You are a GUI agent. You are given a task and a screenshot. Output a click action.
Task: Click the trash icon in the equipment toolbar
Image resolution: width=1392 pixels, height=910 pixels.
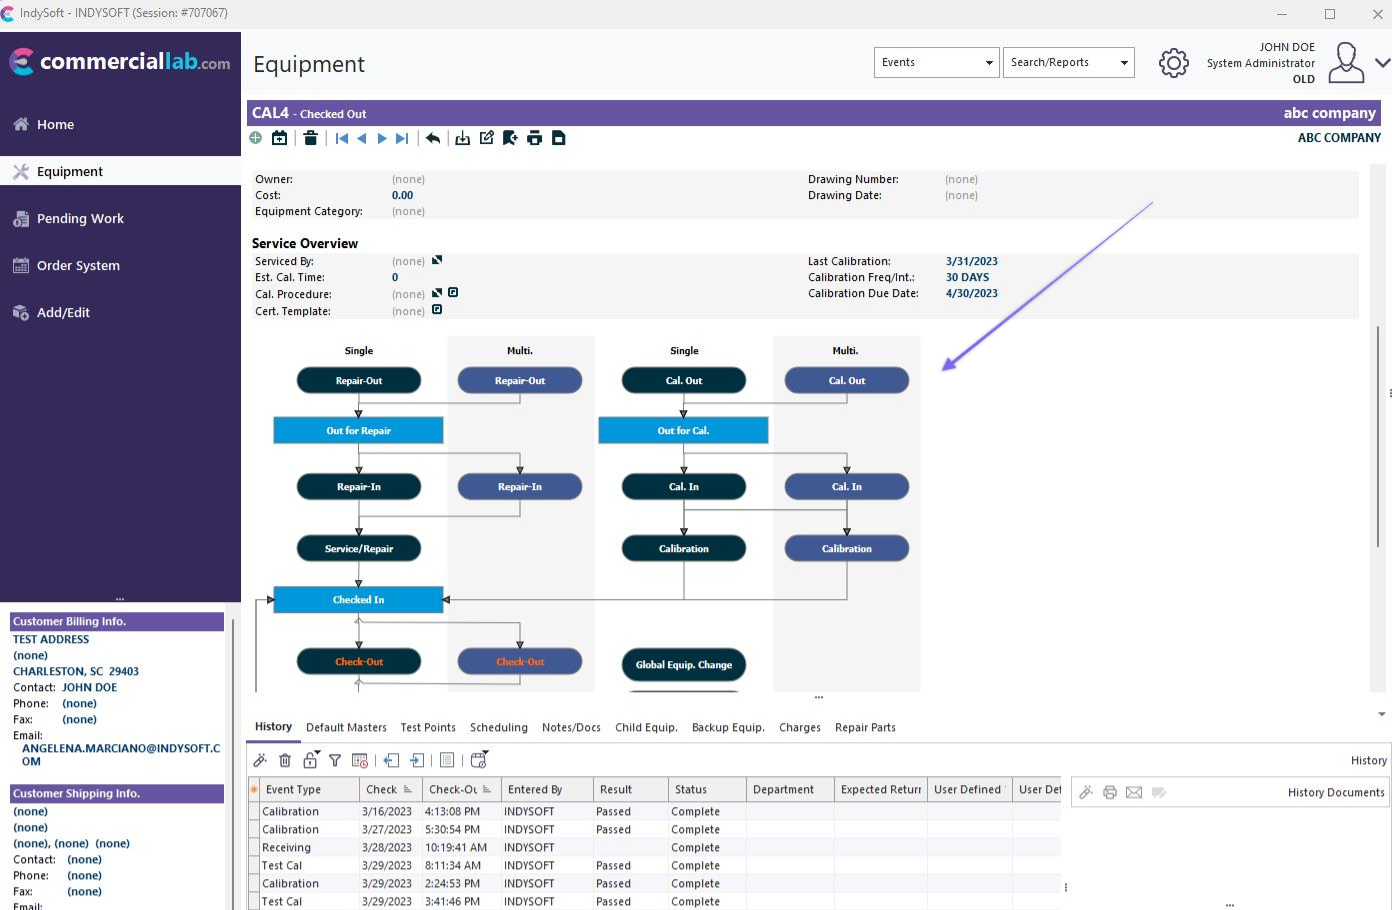(x=311, y=138)
